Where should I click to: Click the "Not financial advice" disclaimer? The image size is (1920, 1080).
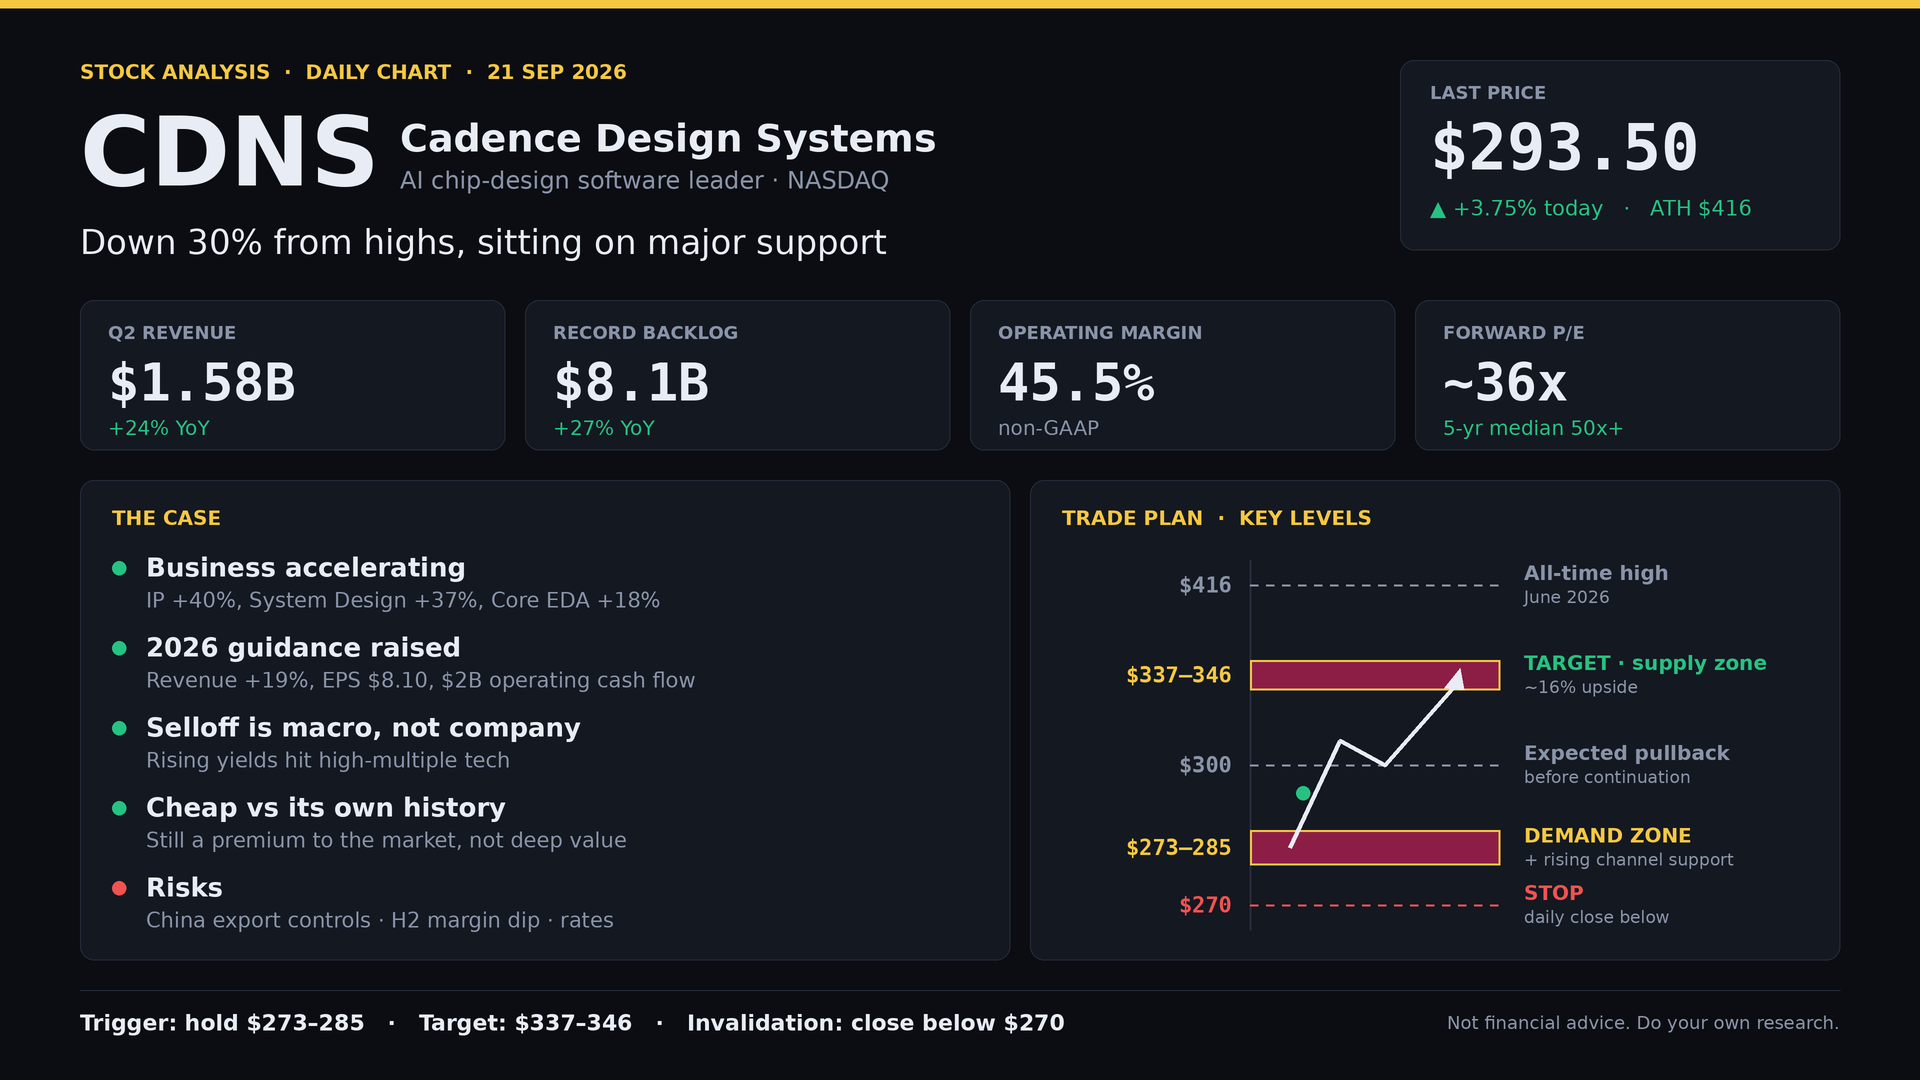click(1642, 1023)
